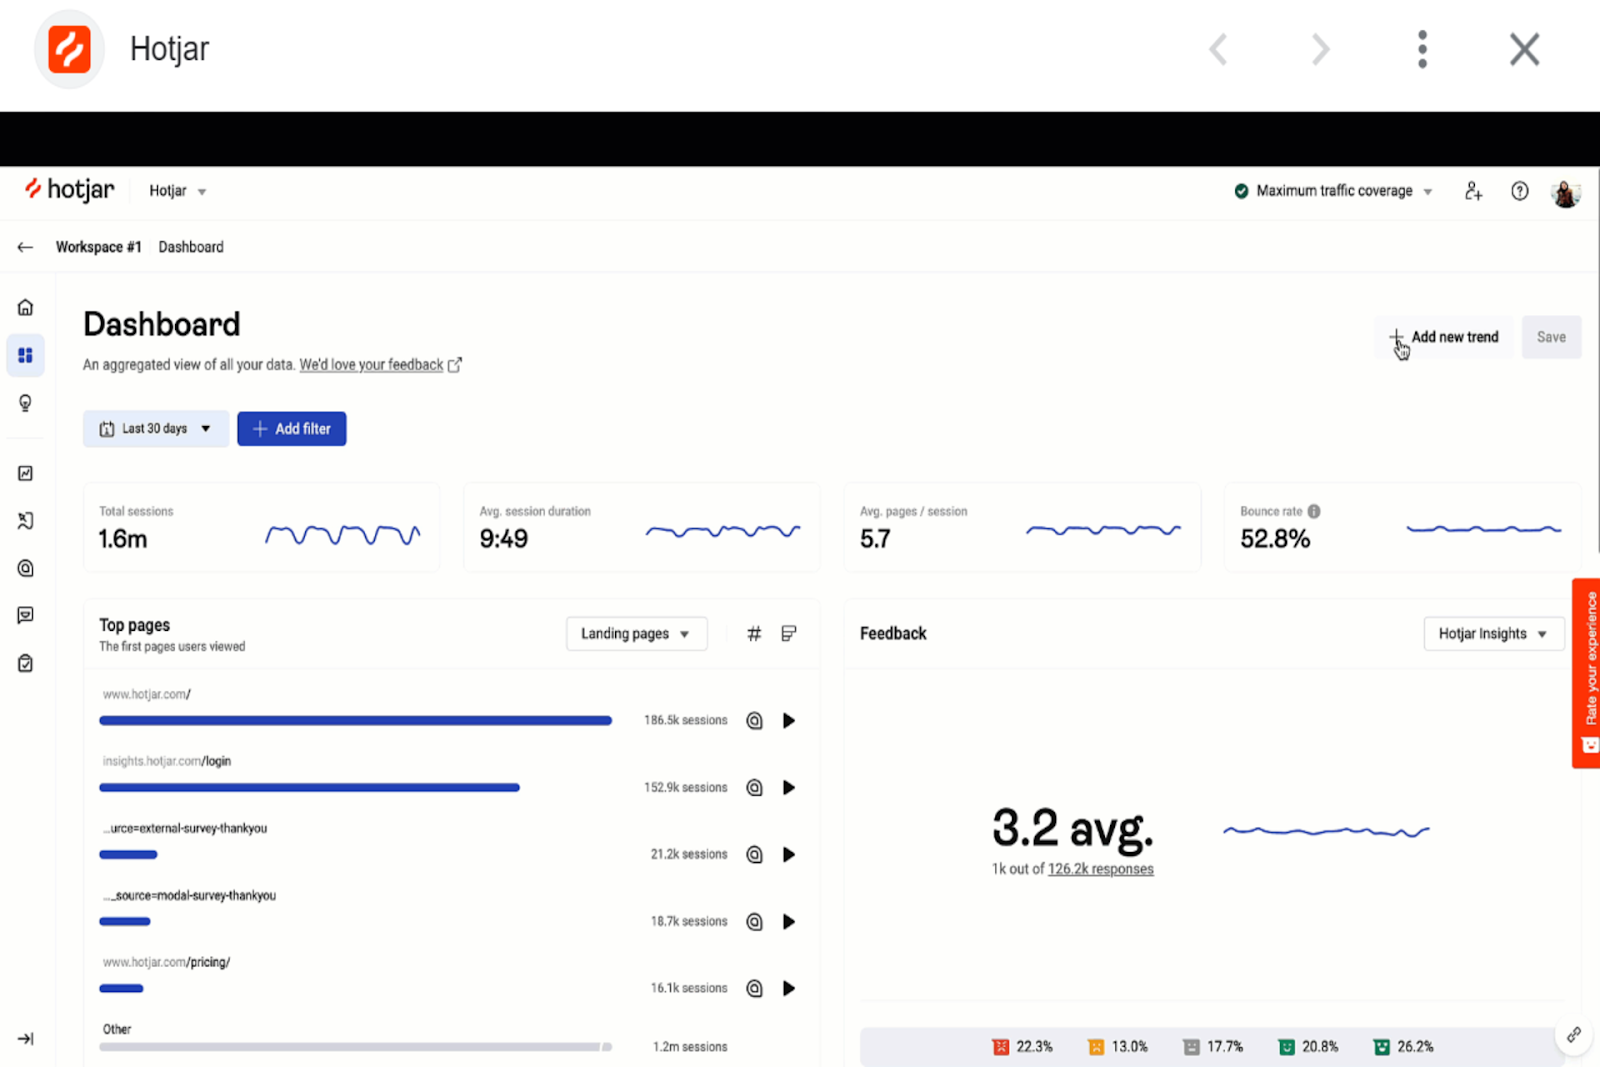Open the help question mark icon
Image resolution: width=1600 pixels, height=1067 pixels.
point(1520,191)
